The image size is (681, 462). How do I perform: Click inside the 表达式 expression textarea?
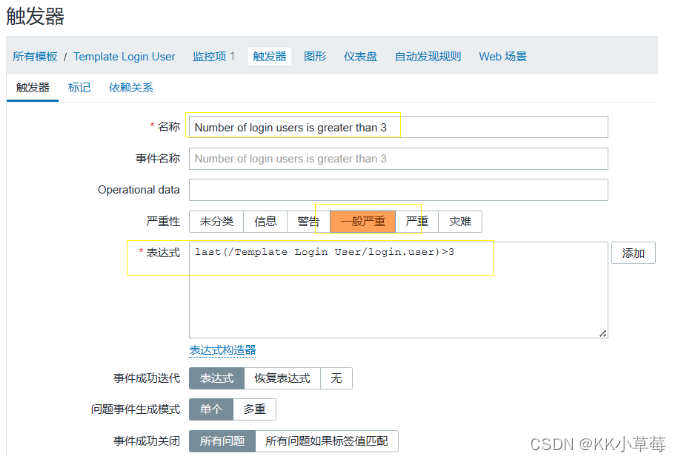399,290
